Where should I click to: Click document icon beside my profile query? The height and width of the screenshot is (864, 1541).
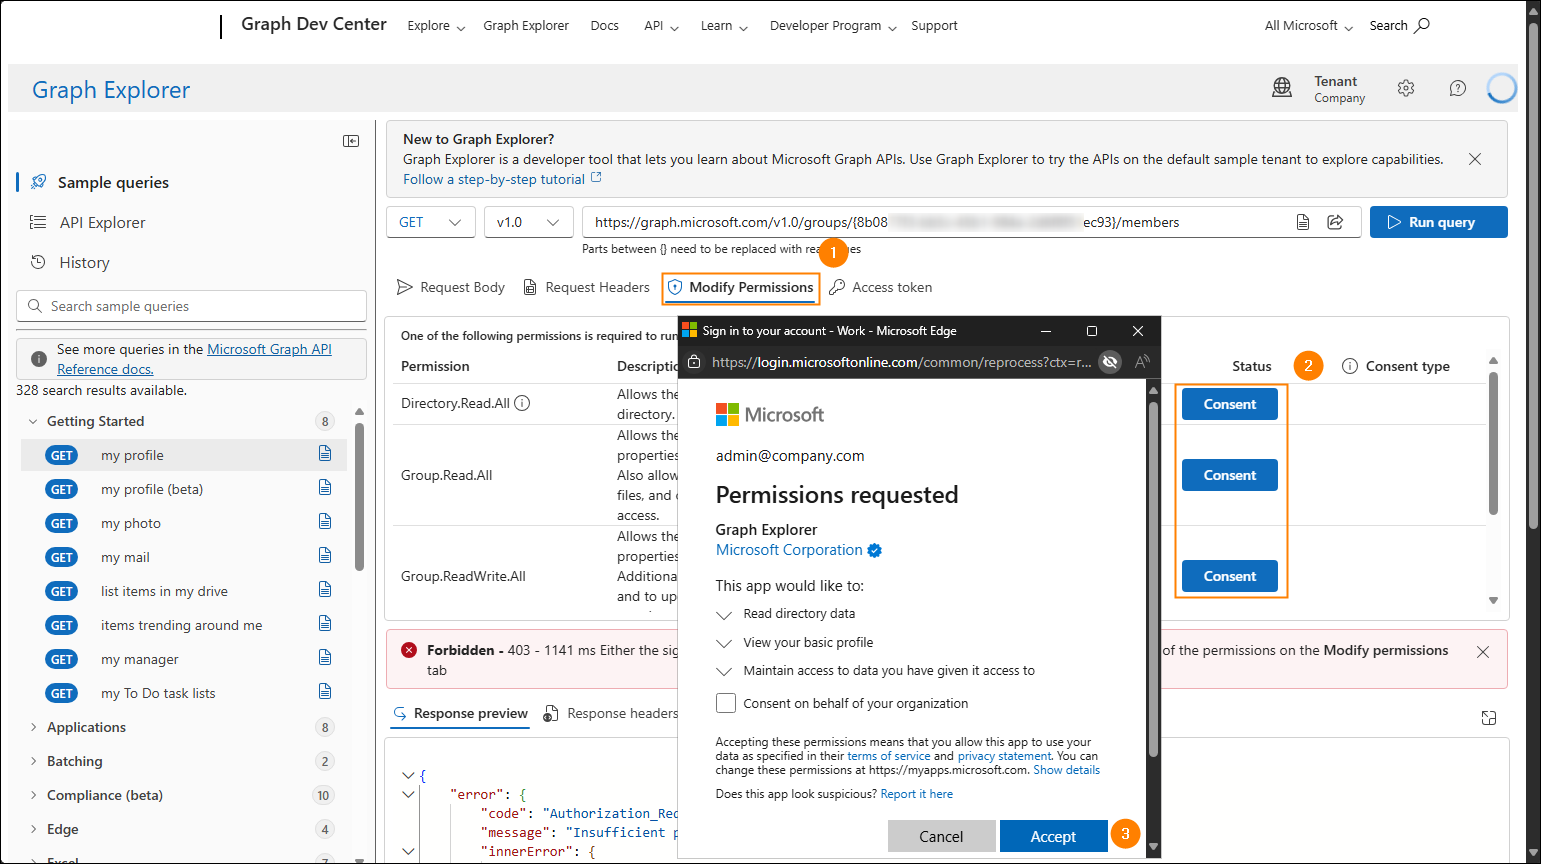tap(325, 454)
